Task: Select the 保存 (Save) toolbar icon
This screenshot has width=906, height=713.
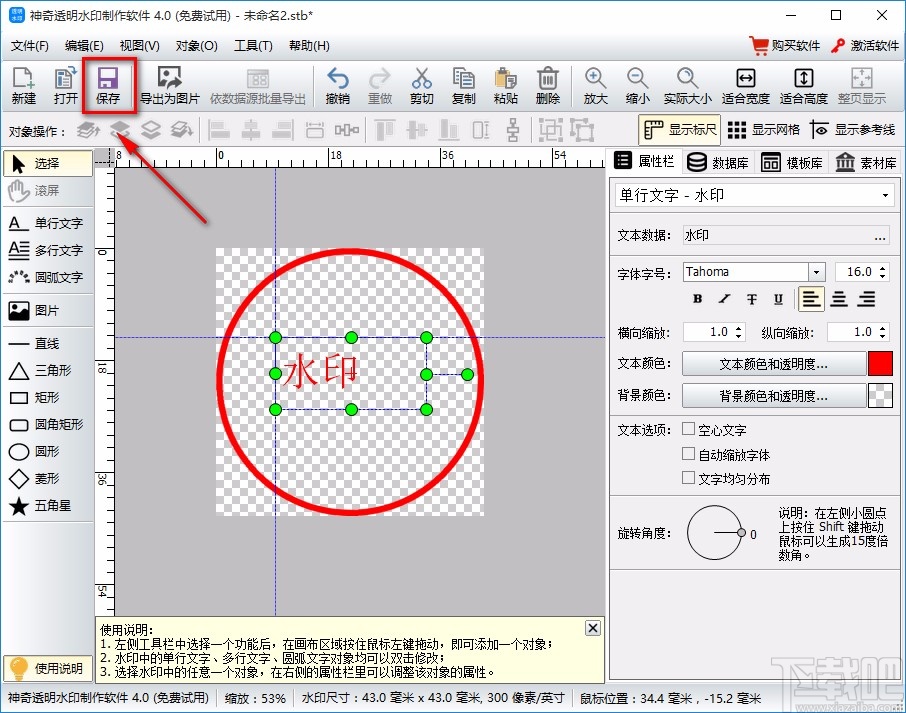Action: coord(109,86)
